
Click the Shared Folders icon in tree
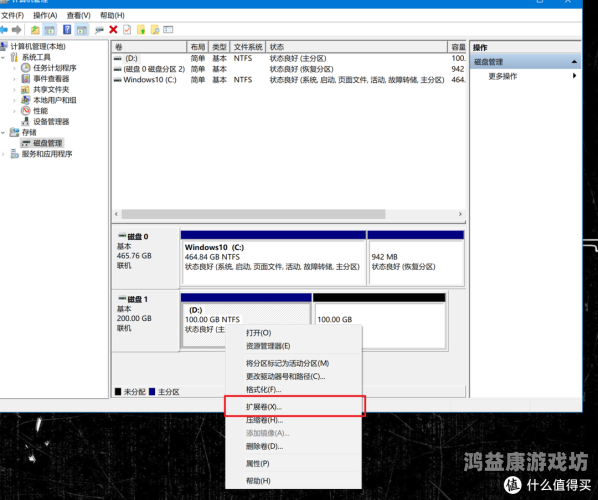click(x=25, y=89)
